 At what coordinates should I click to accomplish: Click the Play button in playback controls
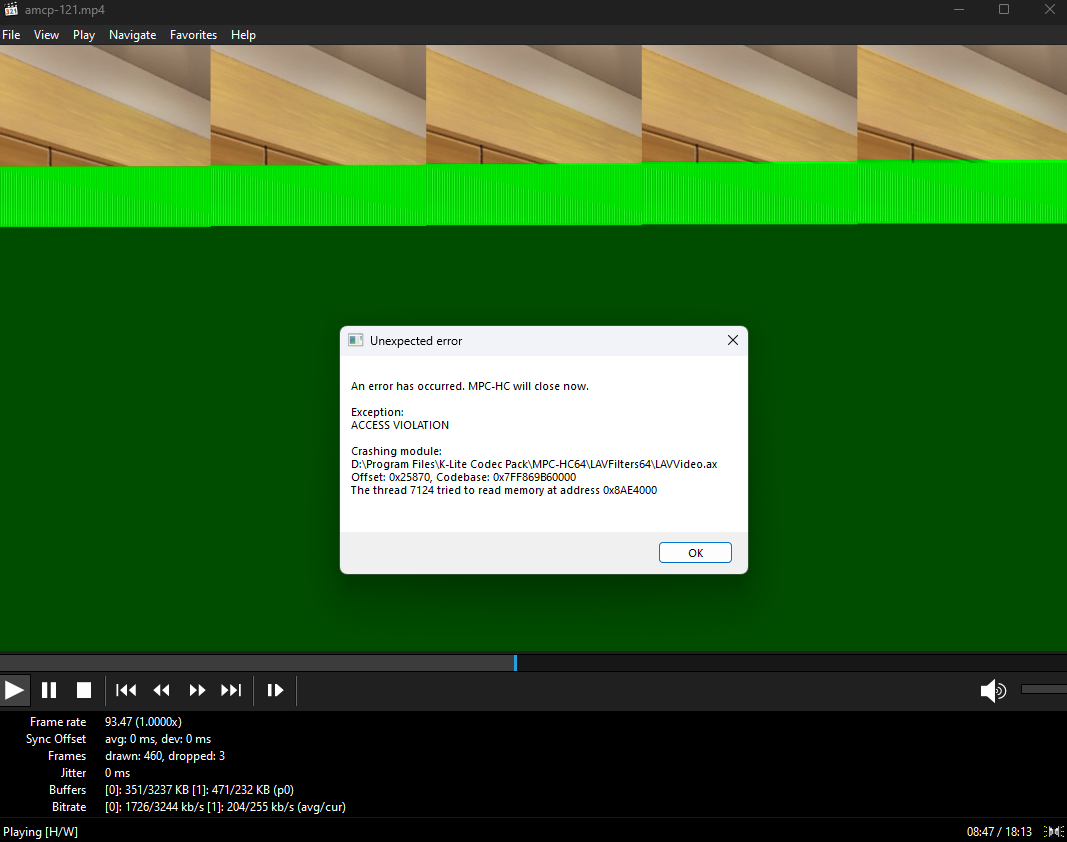point(14,690)
